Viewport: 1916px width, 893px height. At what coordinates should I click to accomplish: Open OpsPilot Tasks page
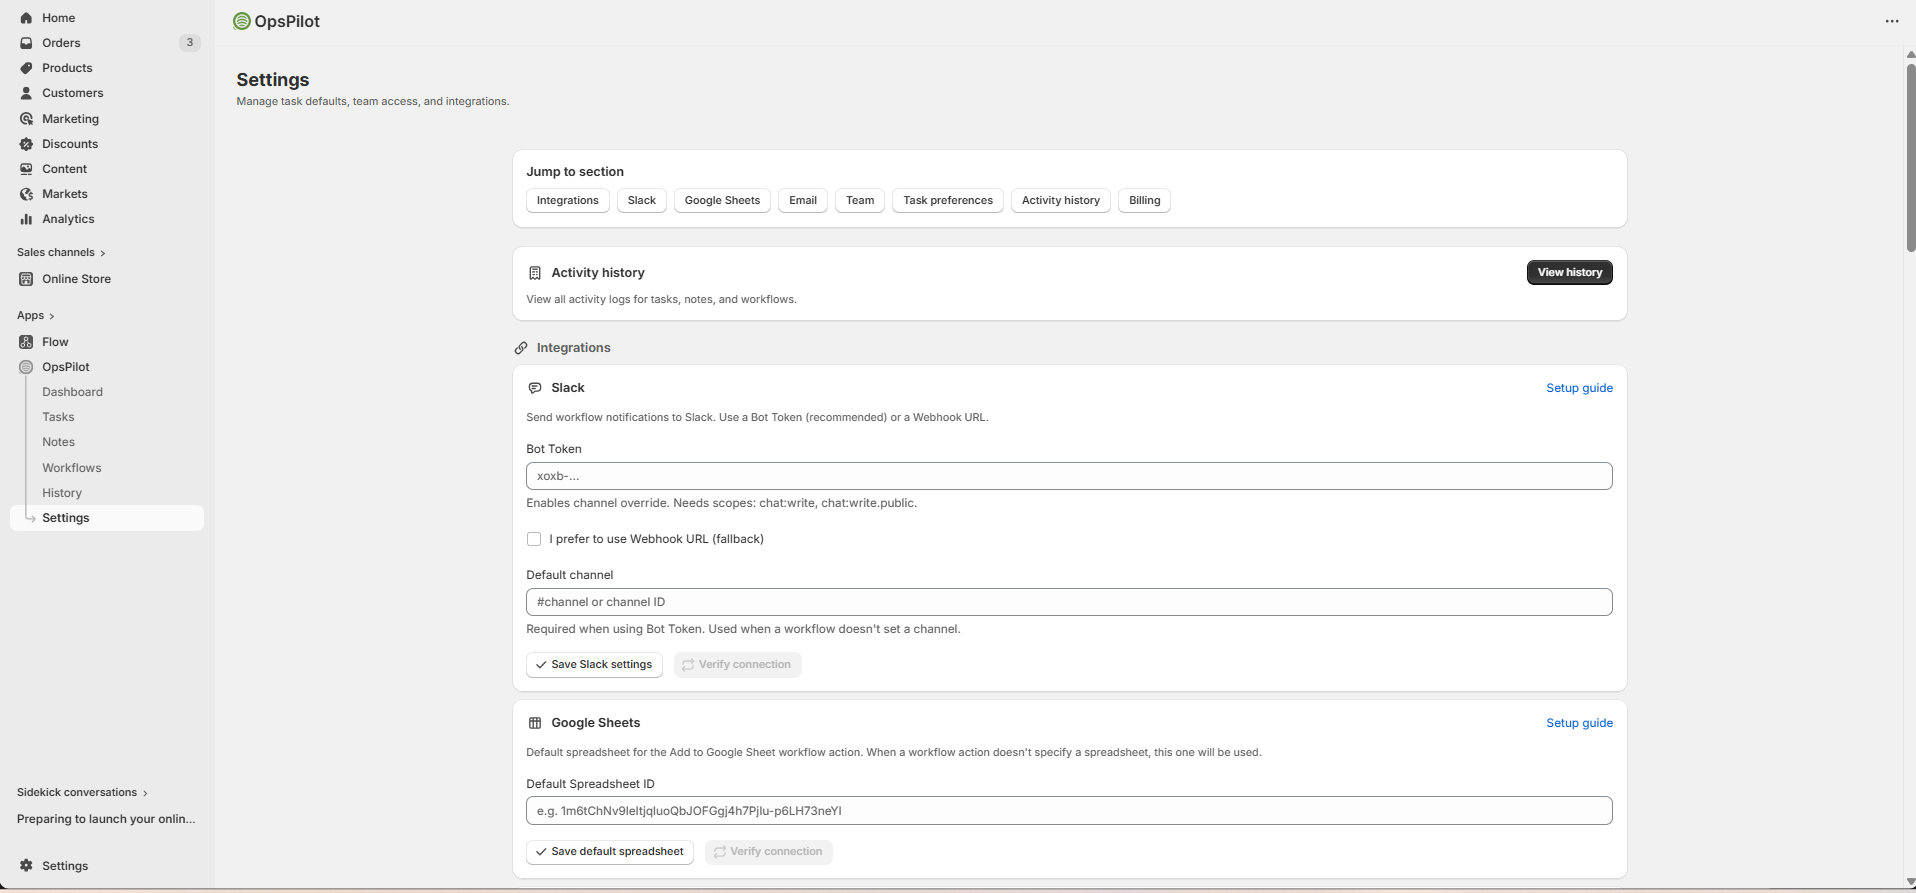[x=58, y=417]
